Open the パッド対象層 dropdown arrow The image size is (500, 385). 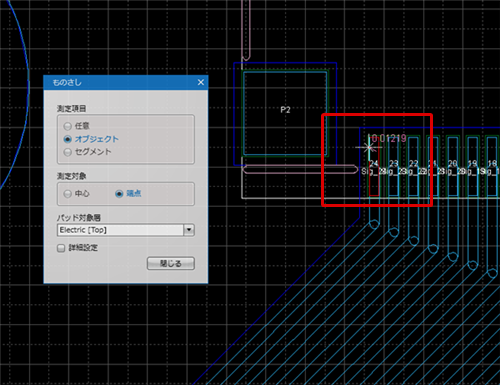click(189, 230)
